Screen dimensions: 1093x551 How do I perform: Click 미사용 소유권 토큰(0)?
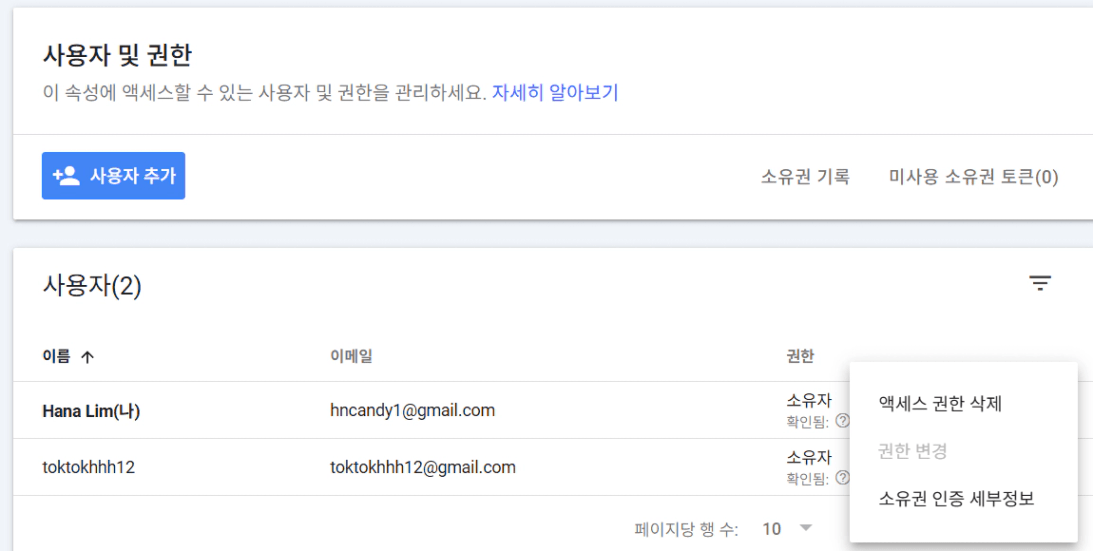pos(973,177)
